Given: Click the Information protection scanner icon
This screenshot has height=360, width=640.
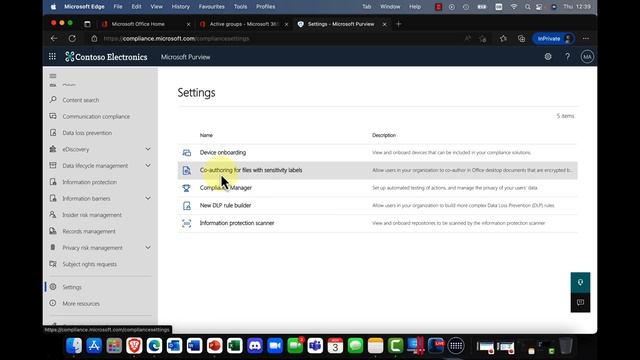Looking at the screenshot, I should click(x=187, y=223).
